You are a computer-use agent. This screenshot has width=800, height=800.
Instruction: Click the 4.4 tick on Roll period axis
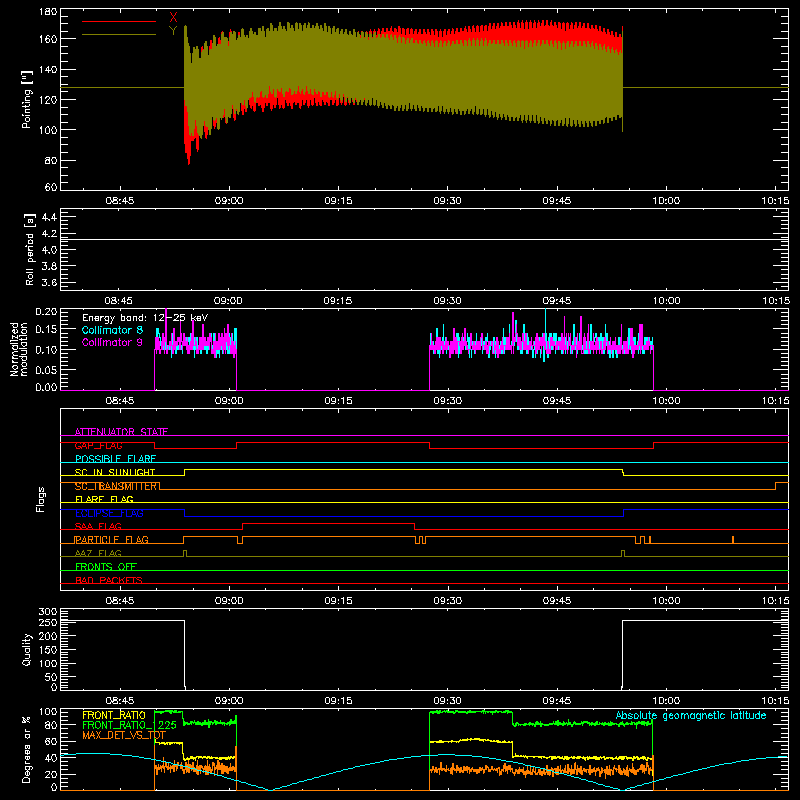pos(49,217)
